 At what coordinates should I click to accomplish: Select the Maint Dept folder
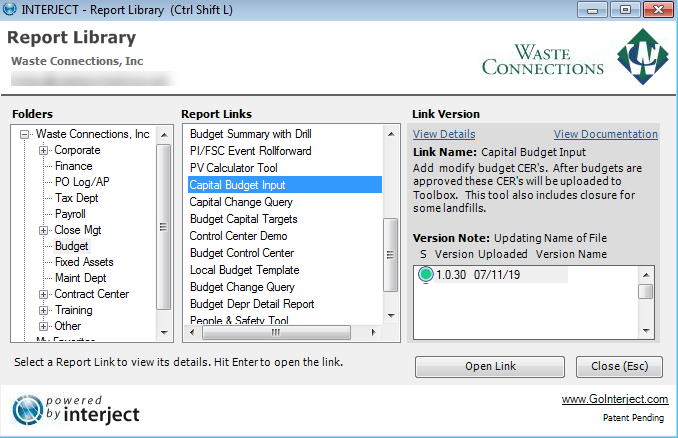(x=80, y=278)
